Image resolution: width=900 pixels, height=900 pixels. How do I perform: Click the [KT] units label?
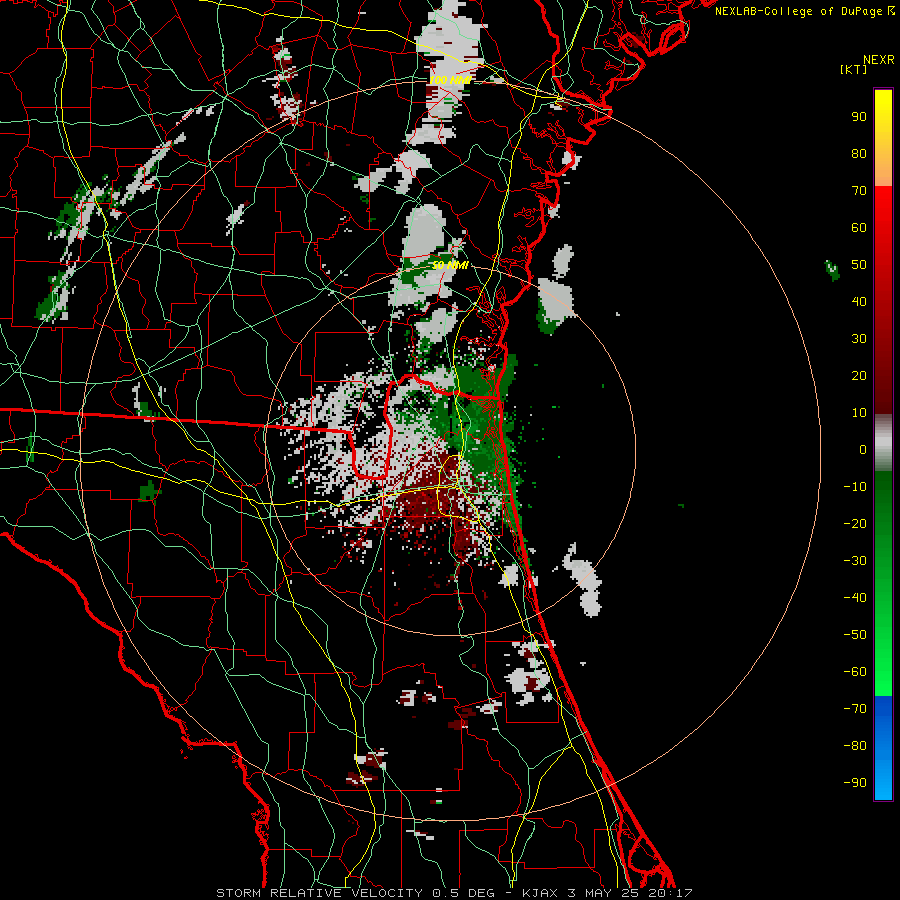point(853,69)
